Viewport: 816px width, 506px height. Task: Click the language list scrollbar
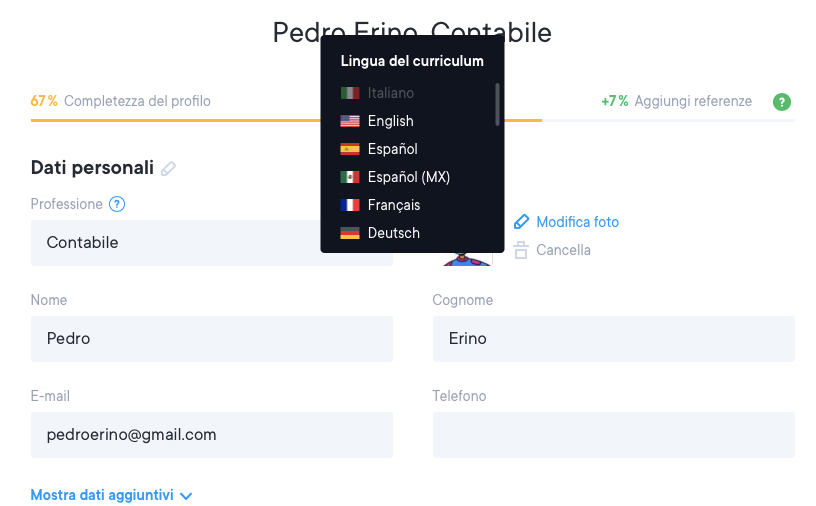tap(497, 104)
